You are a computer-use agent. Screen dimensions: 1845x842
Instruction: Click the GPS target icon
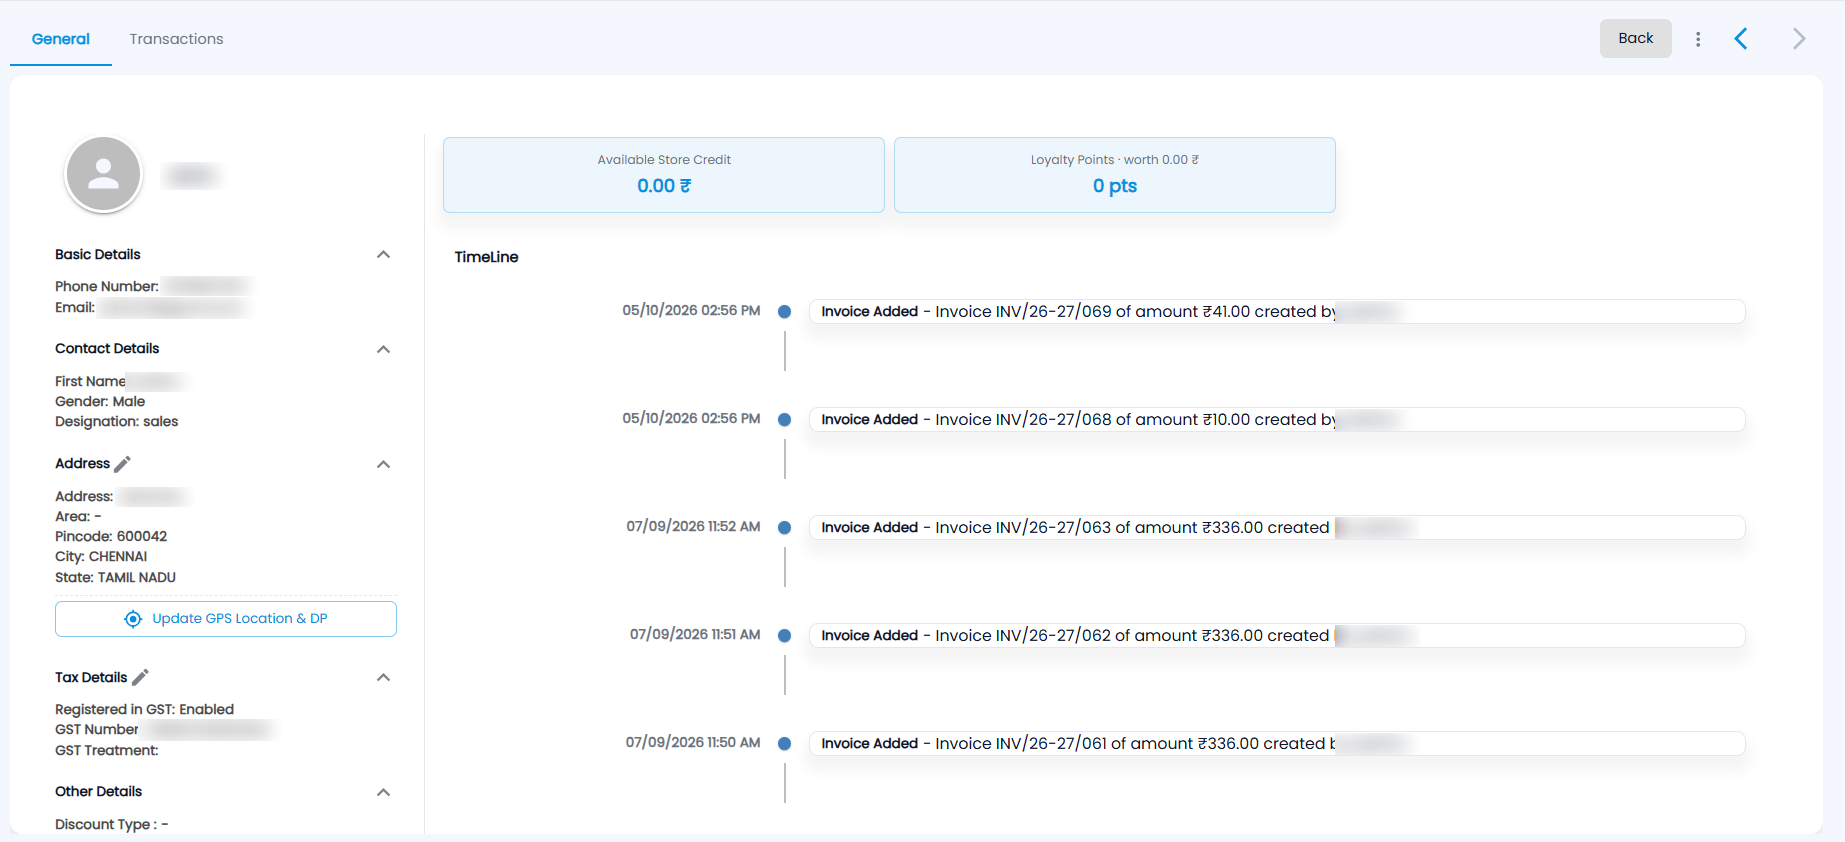pyautogui.click(x=133, y=619)
